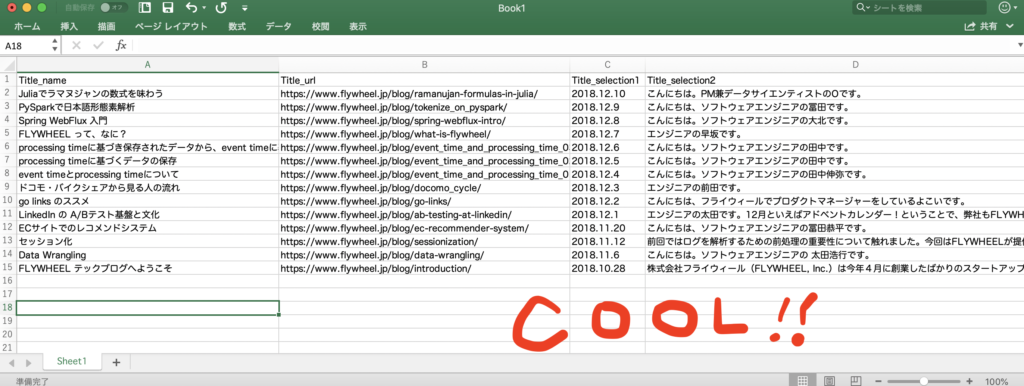The image size is (1024, 386).
Task: Click the Redo icon in quick toolbar
Action: (221, 8)
